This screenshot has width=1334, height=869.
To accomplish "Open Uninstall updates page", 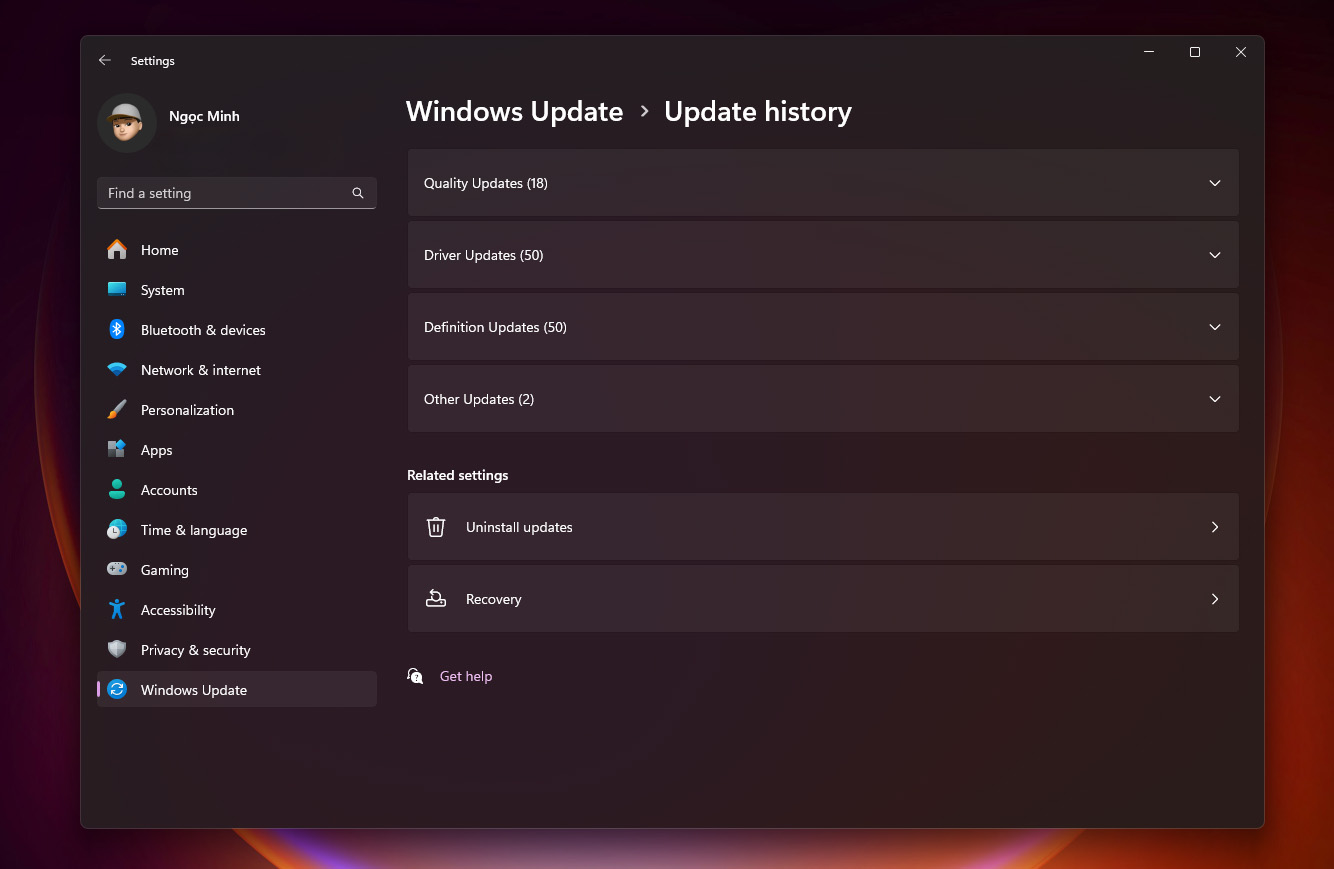I will coord(823,527).
